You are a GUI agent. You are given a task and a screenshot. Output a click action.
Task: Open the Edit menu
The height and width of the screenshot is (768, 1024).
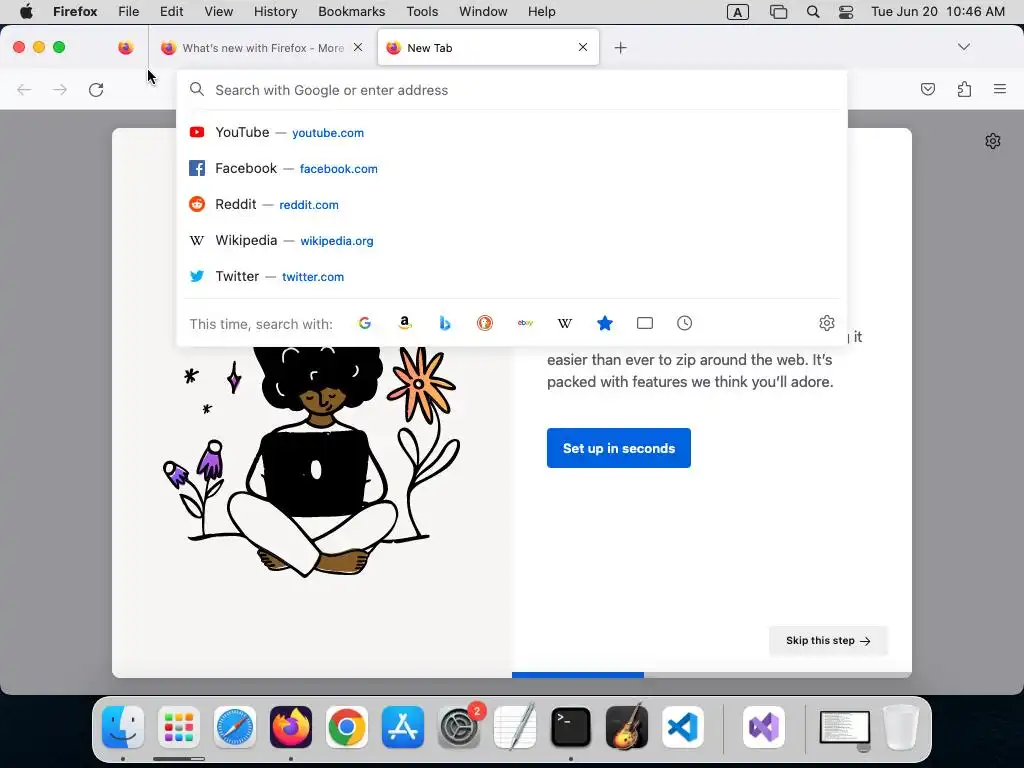(172, 12)
